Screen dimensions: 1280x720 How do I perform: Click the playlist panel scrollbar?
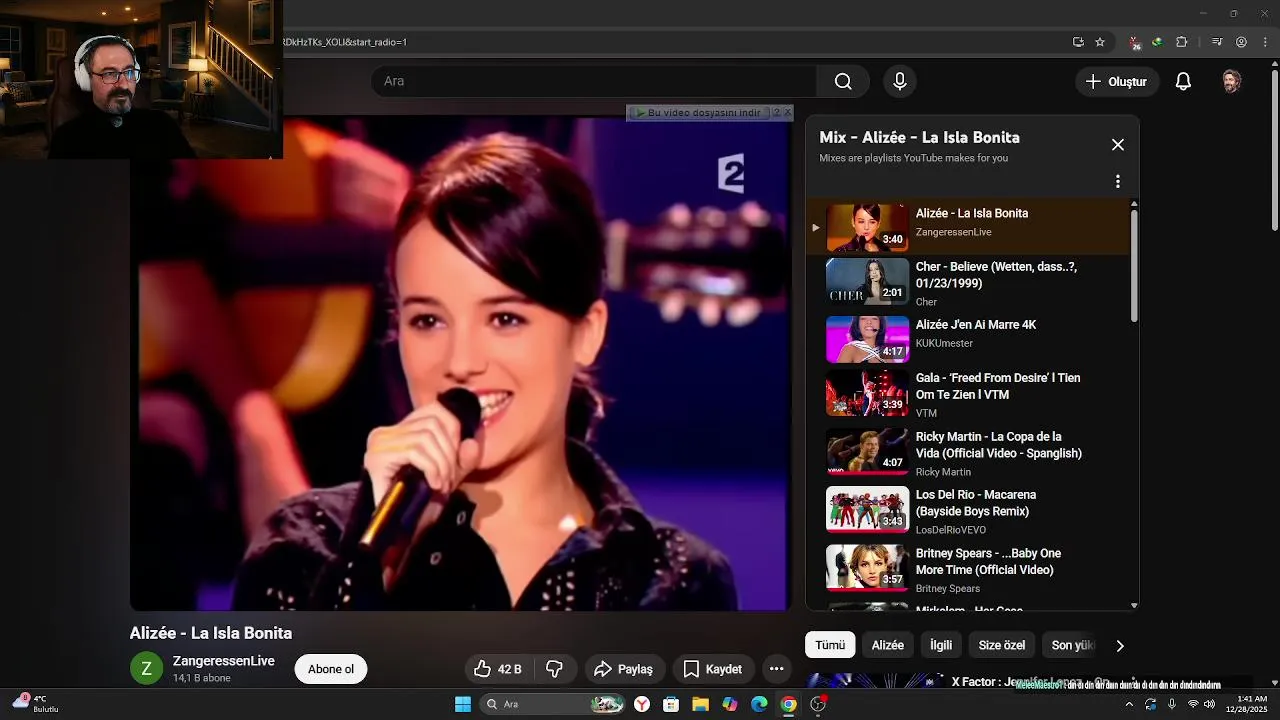(x=1134, y=265)
